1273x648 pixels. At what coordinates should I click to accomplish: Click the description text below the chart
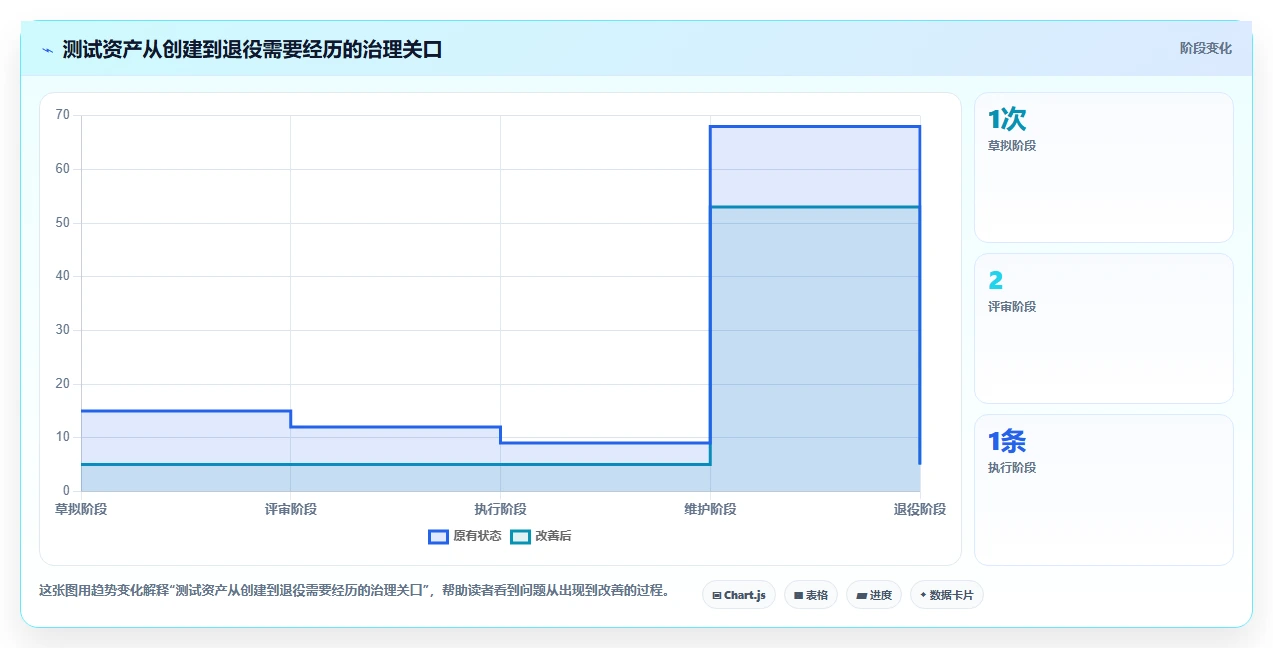354,590
